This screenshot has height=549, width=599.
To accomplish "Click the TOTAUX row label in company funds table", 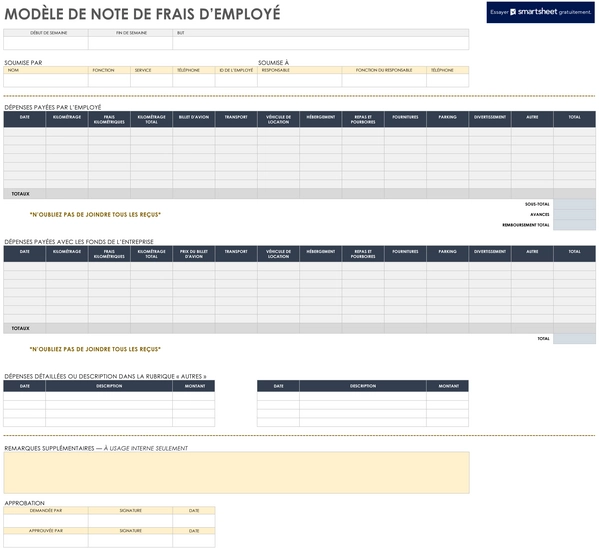I will pyautogui.click(x=21, y=328).
